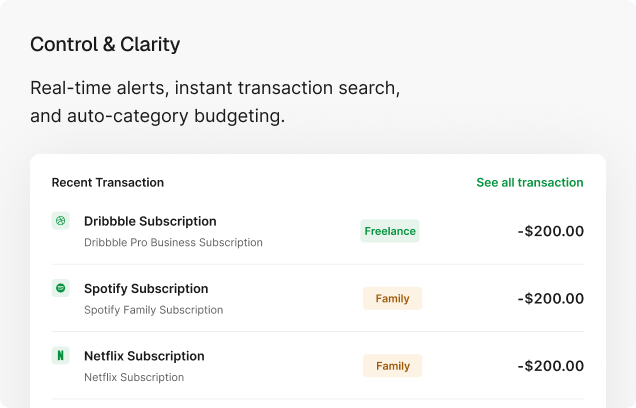Click the Netflix logo icon
Screen dimensions: 636x408
click(61, 355)
